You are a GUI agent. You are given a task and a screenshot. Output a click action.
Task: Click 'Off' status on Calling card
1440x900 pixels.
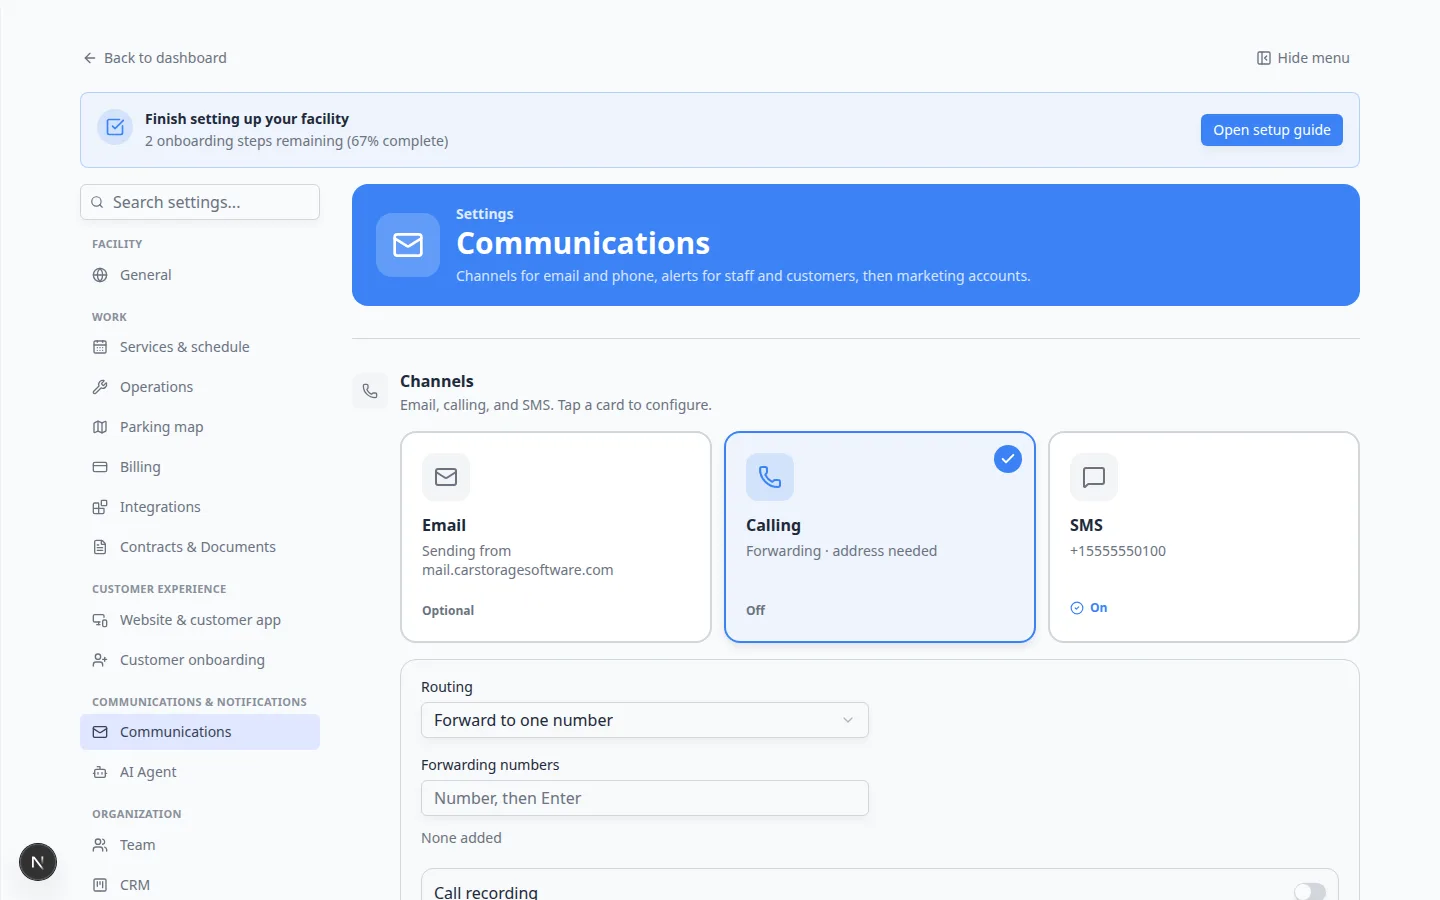pos(756,610)
